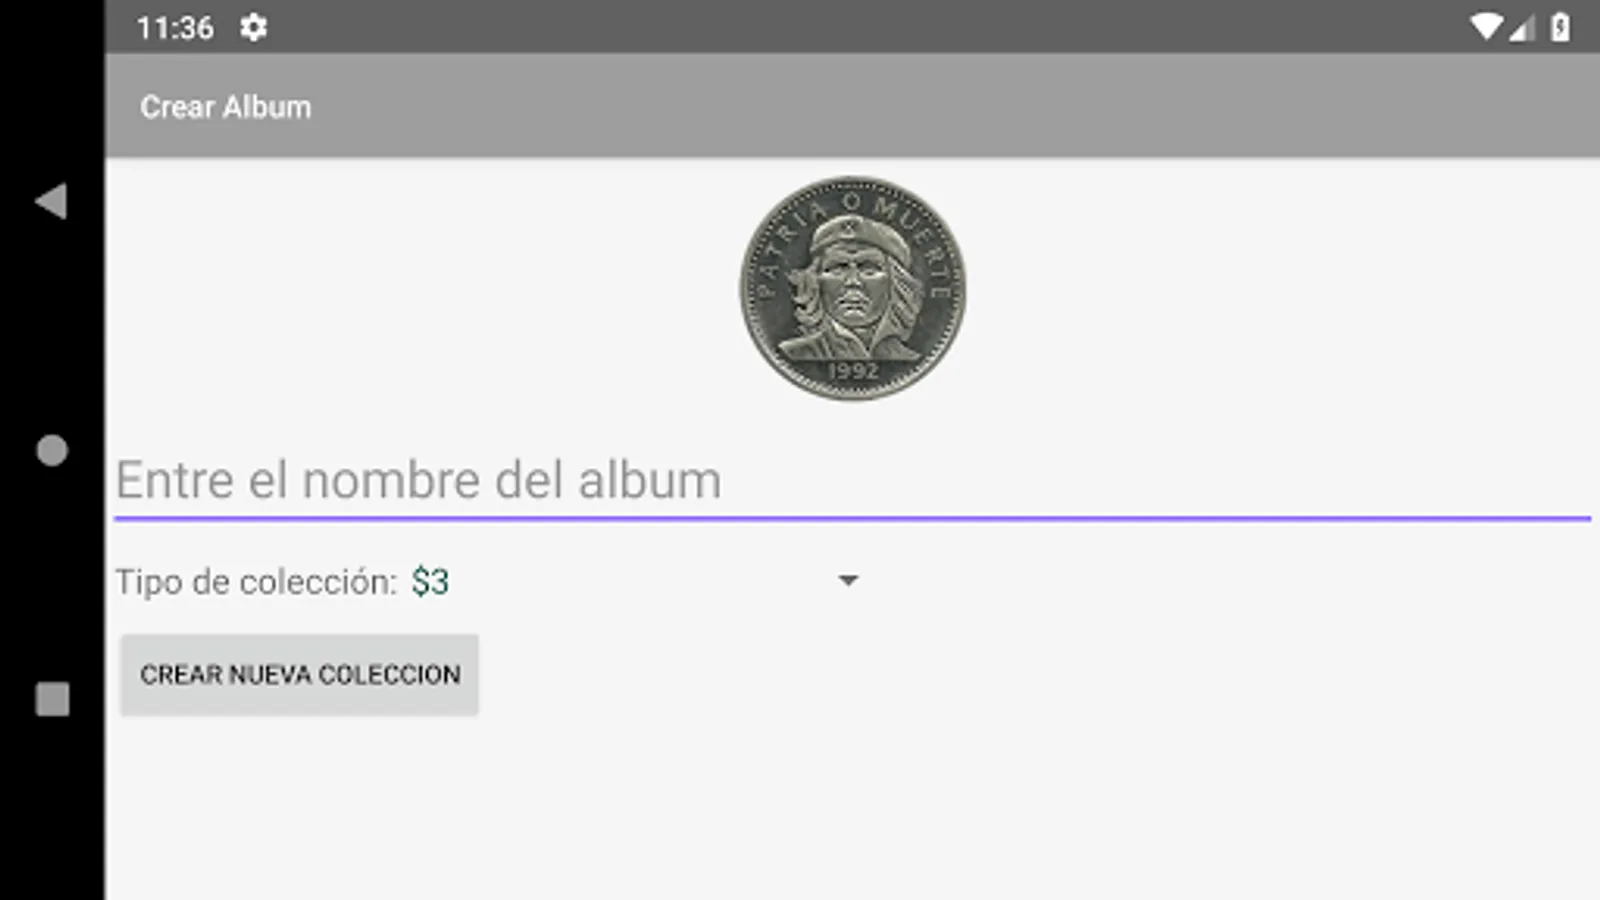Click empty gray app bar area
The image size is (1600, 900).
pyautogui.click(x=950, y=106)
